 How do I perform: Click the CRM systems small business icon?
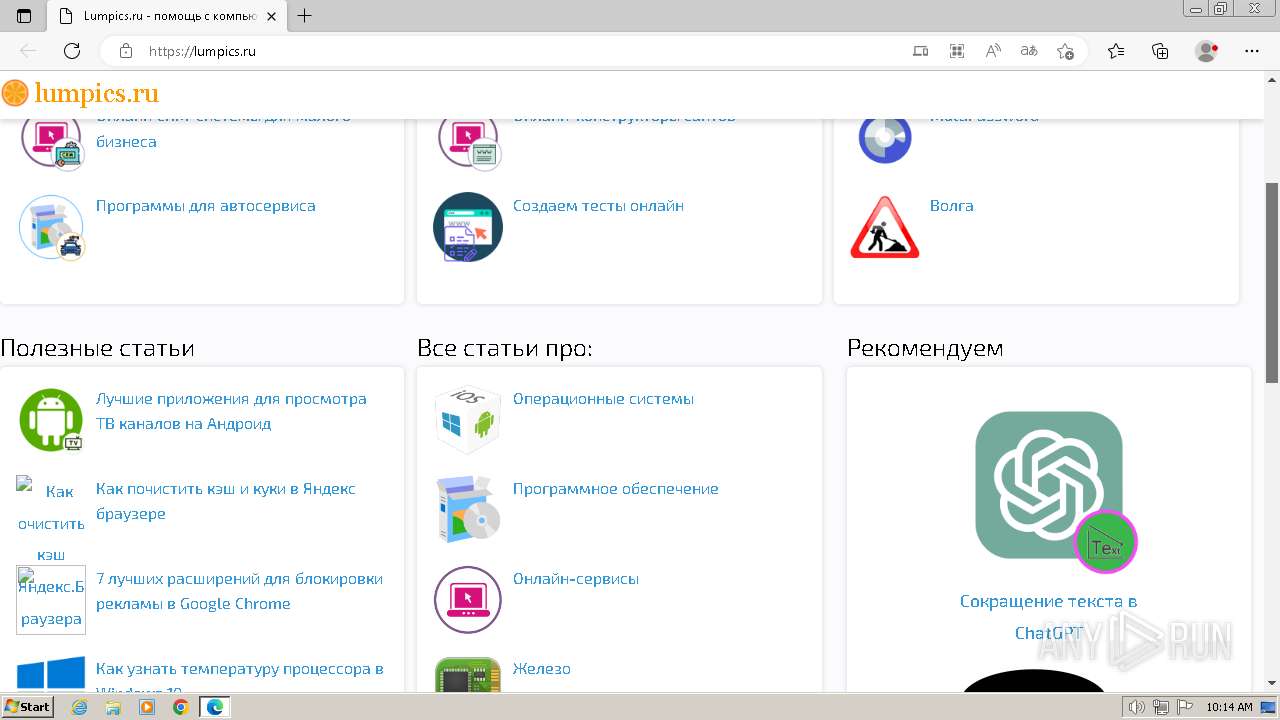51,142
